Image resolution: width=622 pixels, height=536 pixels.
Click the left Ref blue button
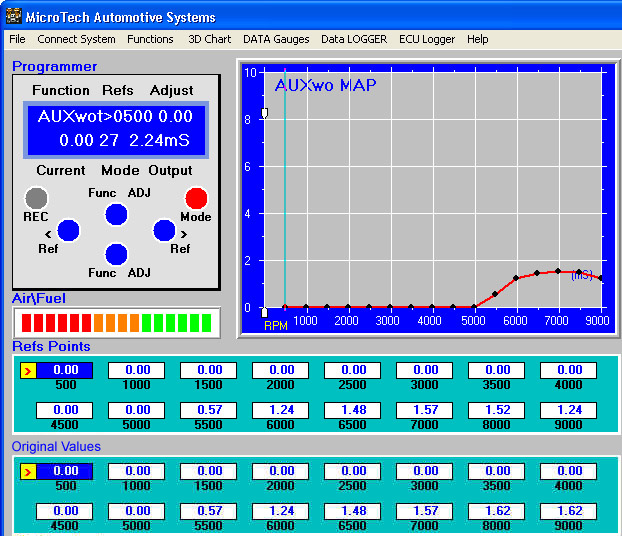[68, 231]
